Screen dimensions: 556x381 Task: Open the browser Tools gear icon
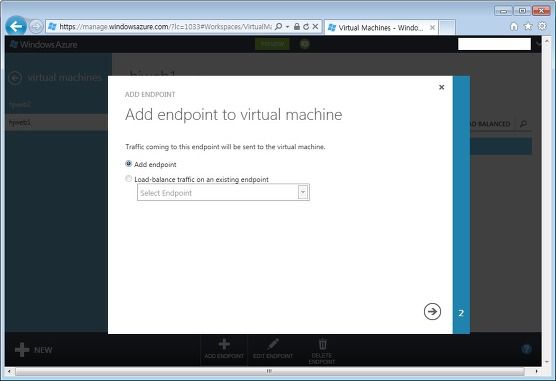click(x=543, y=26)
